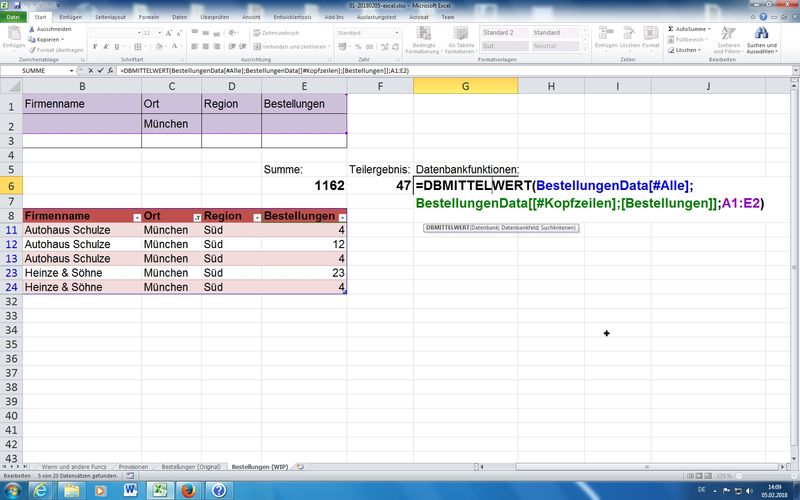Confirm formula with the checkmark icon
This screenshot has height=500, width=800.
(x=99, y=71)
